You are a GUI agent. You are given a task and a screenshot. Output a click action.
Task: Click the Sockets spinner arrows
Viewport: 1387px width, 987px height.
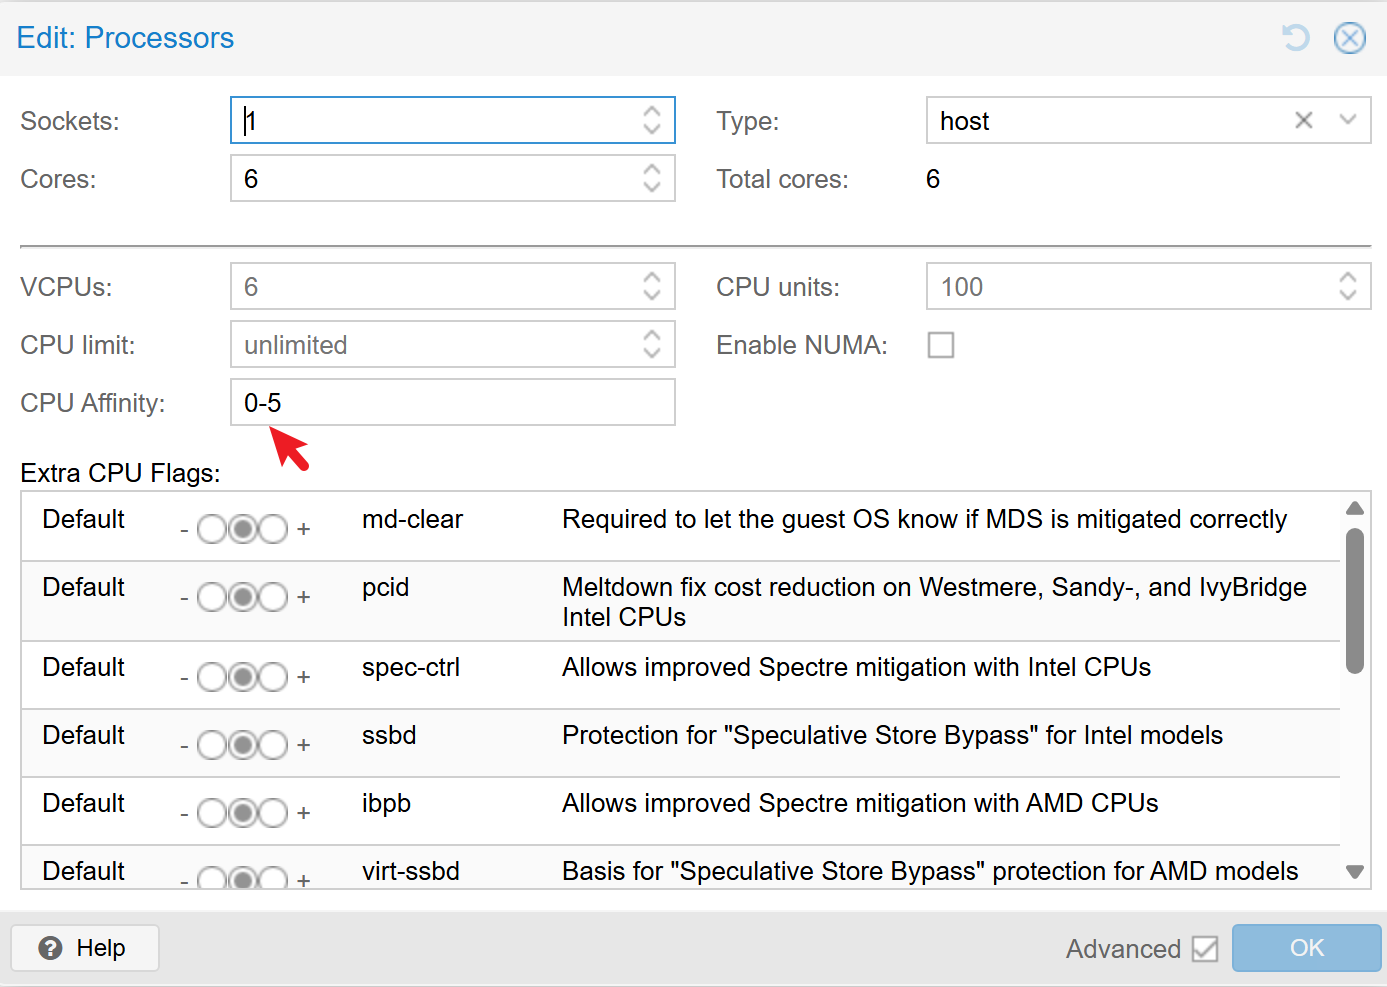click(x=652, y=121)
